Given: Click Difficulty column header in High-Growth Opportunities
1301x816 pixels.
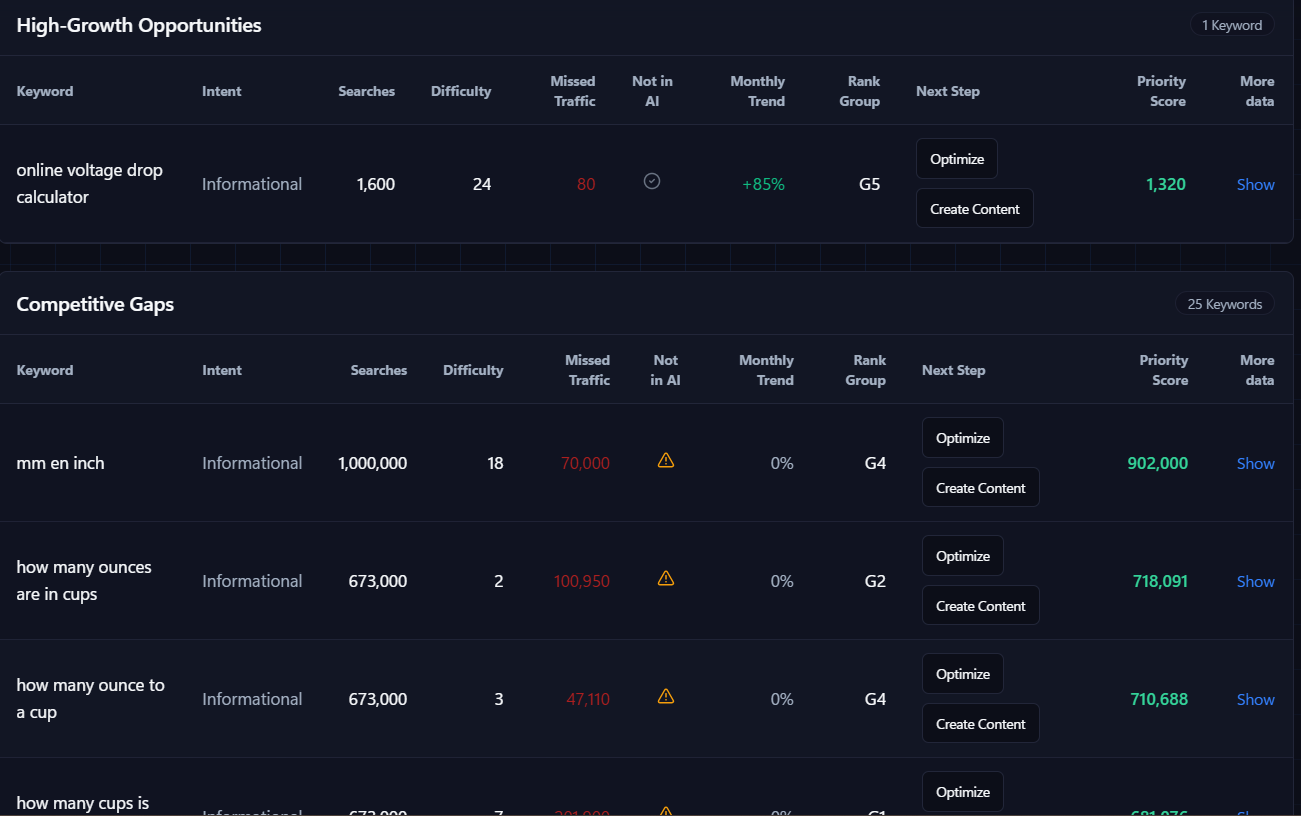Looking at the screenshot, I should pos(461,91).
